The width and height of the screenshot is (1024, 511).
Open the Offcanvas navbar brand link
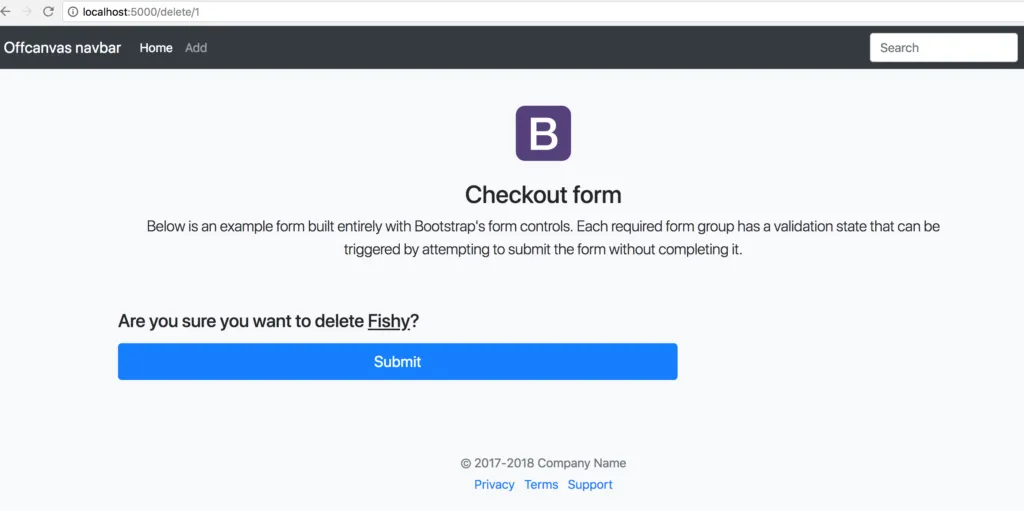tap(62, 48)
